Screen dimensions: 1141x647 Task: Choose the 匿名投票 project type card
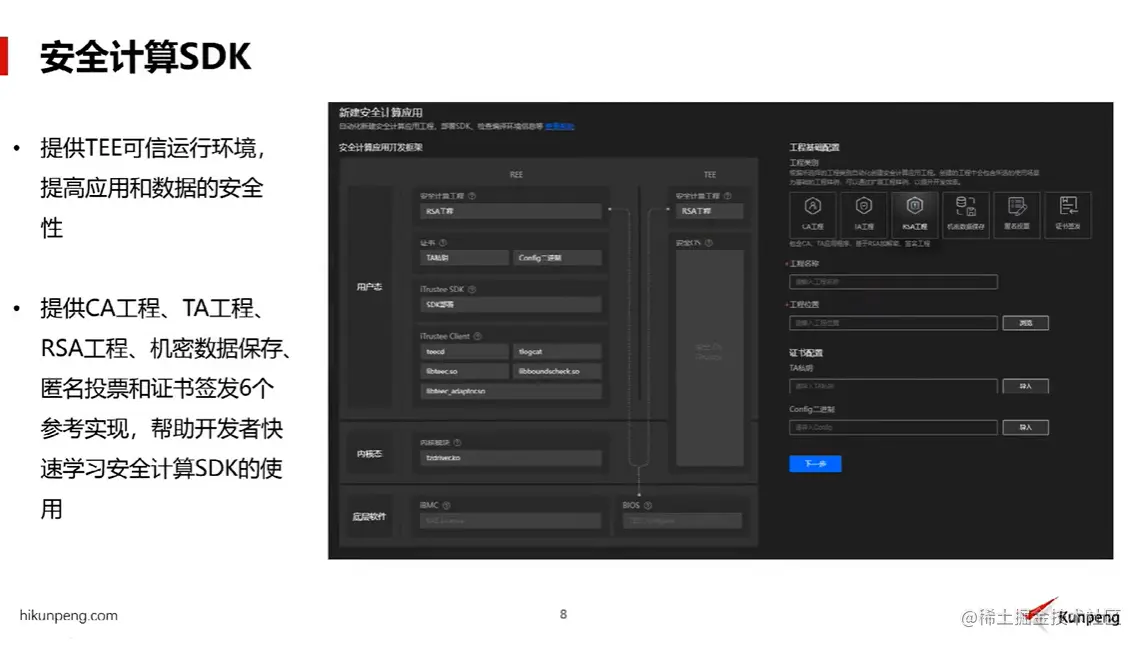tap(1017, 214)
